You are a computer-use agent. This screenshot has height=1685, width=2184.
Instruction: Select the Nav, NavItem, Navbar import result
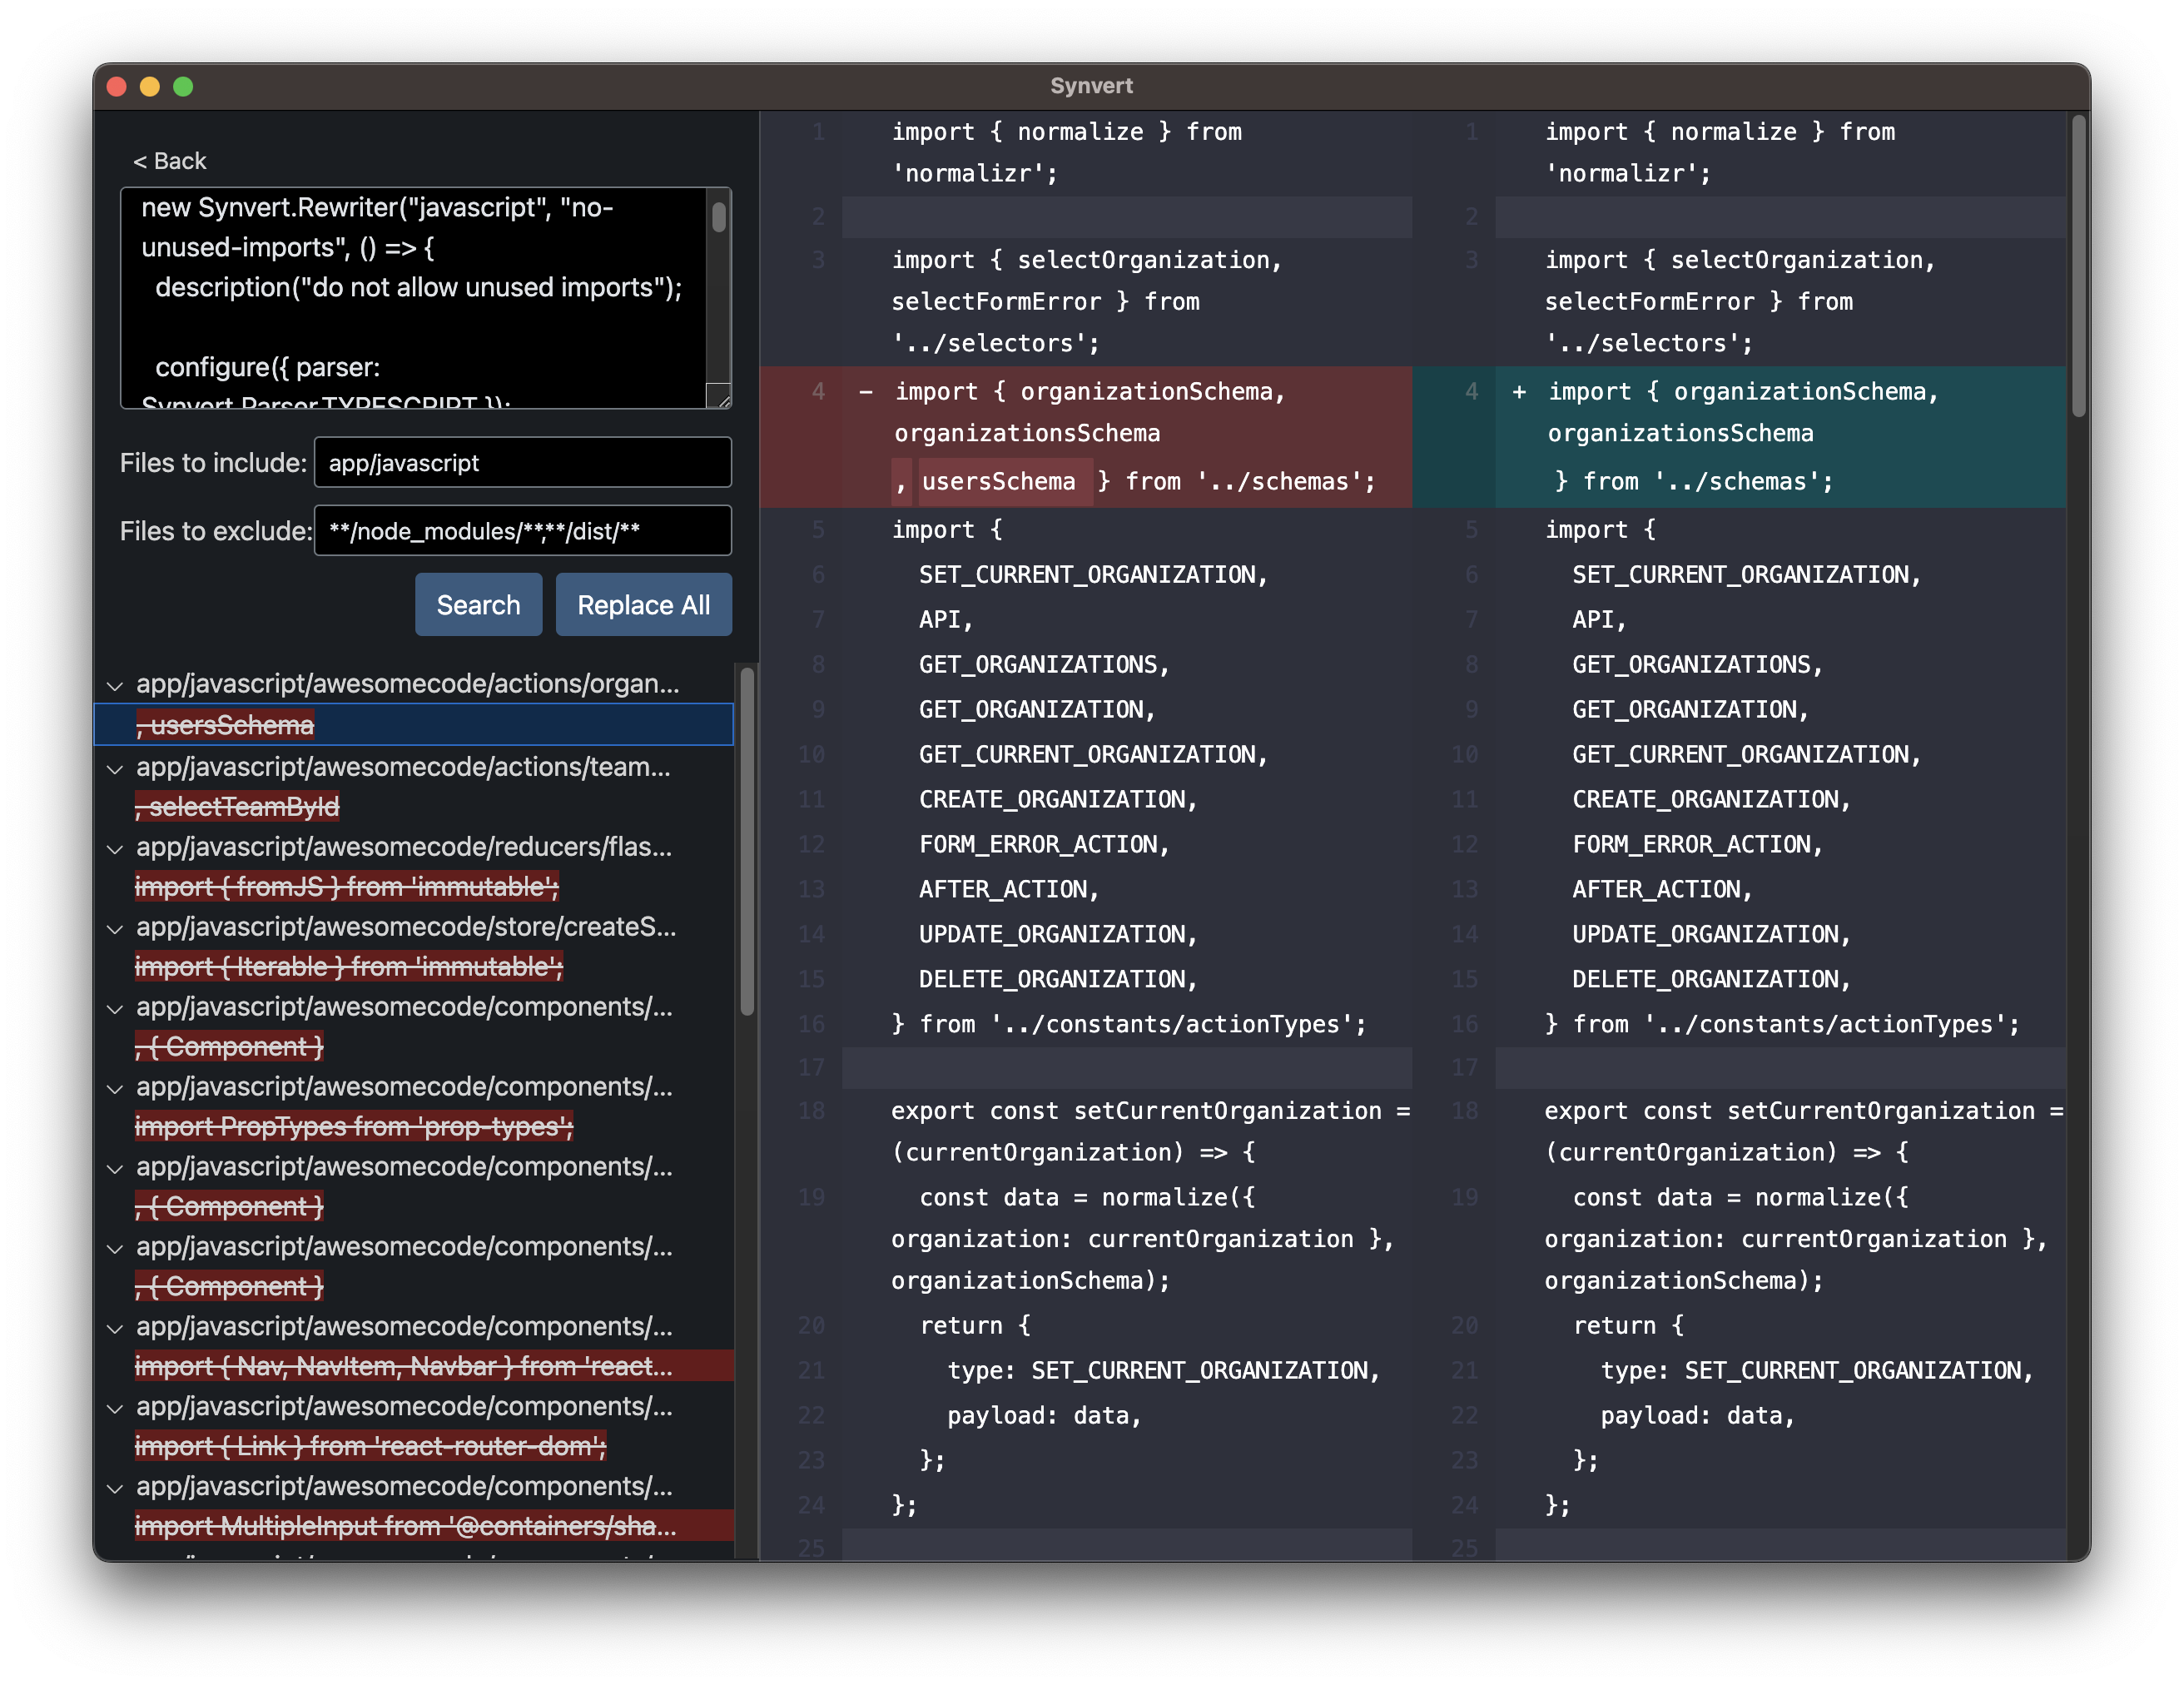(404, 1365)
